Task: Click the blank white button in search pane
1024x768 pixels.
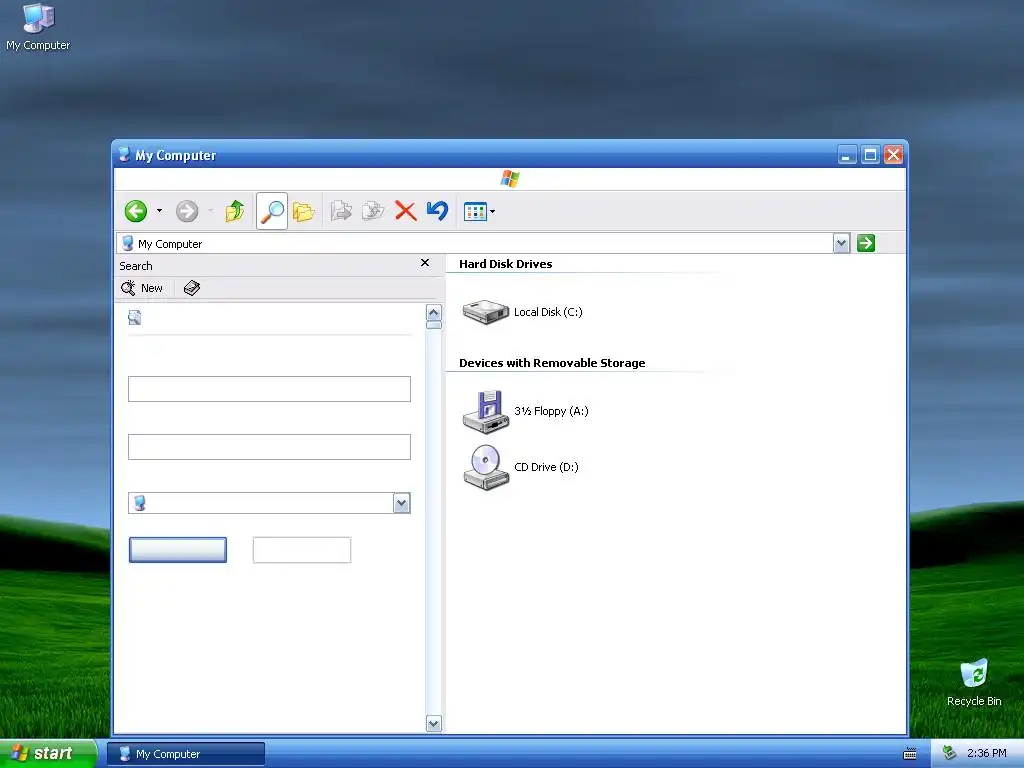Action: coord(302,550)
